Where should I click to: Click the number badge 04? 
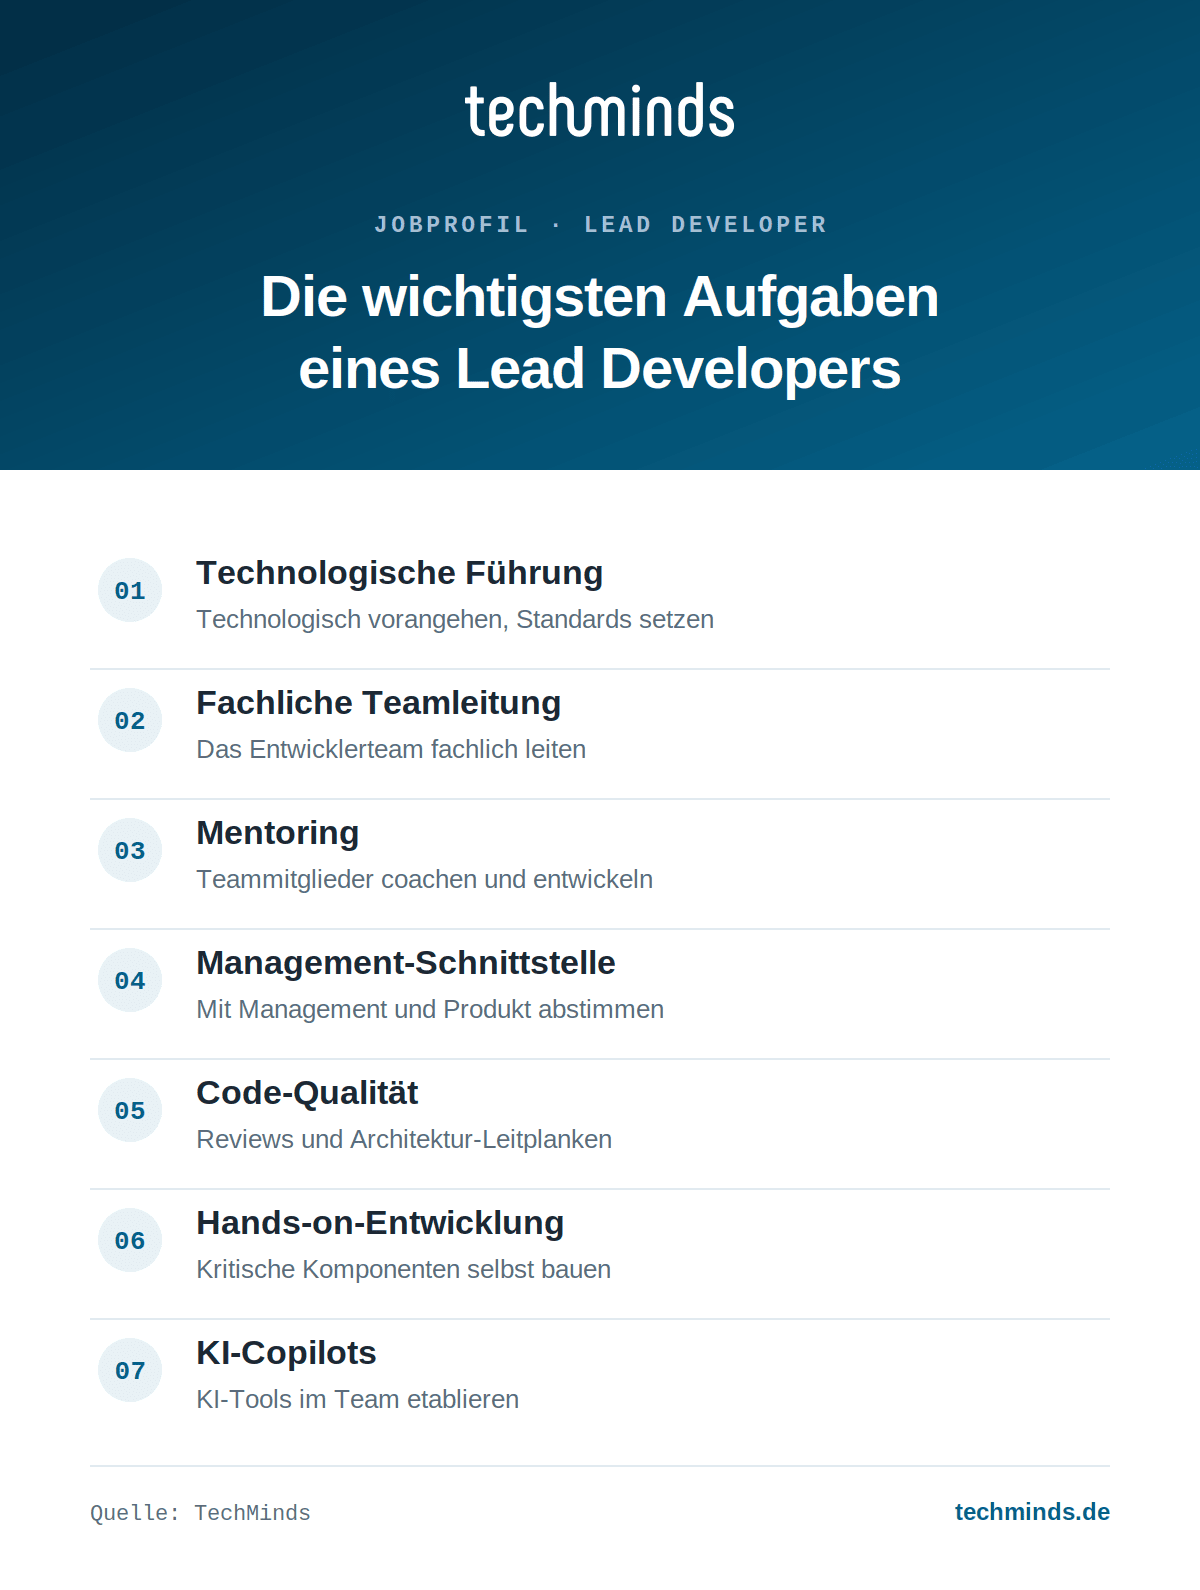tap(130, 980)
